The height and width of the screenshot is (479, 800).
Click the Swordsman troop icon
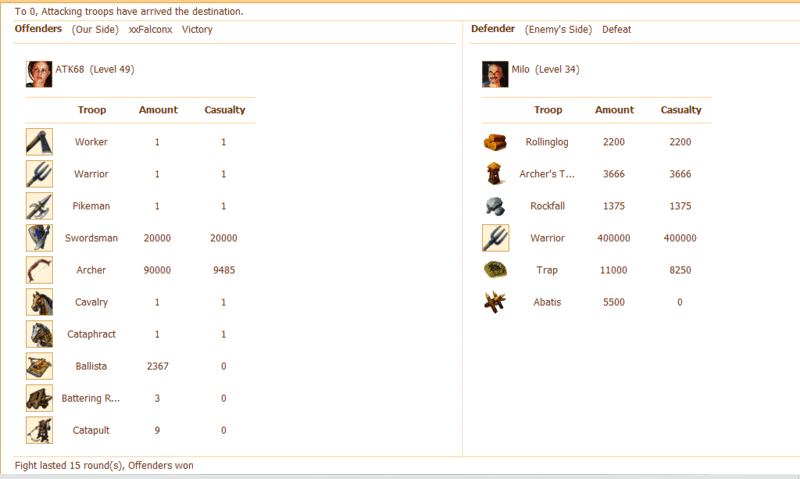tap(39, 238)
